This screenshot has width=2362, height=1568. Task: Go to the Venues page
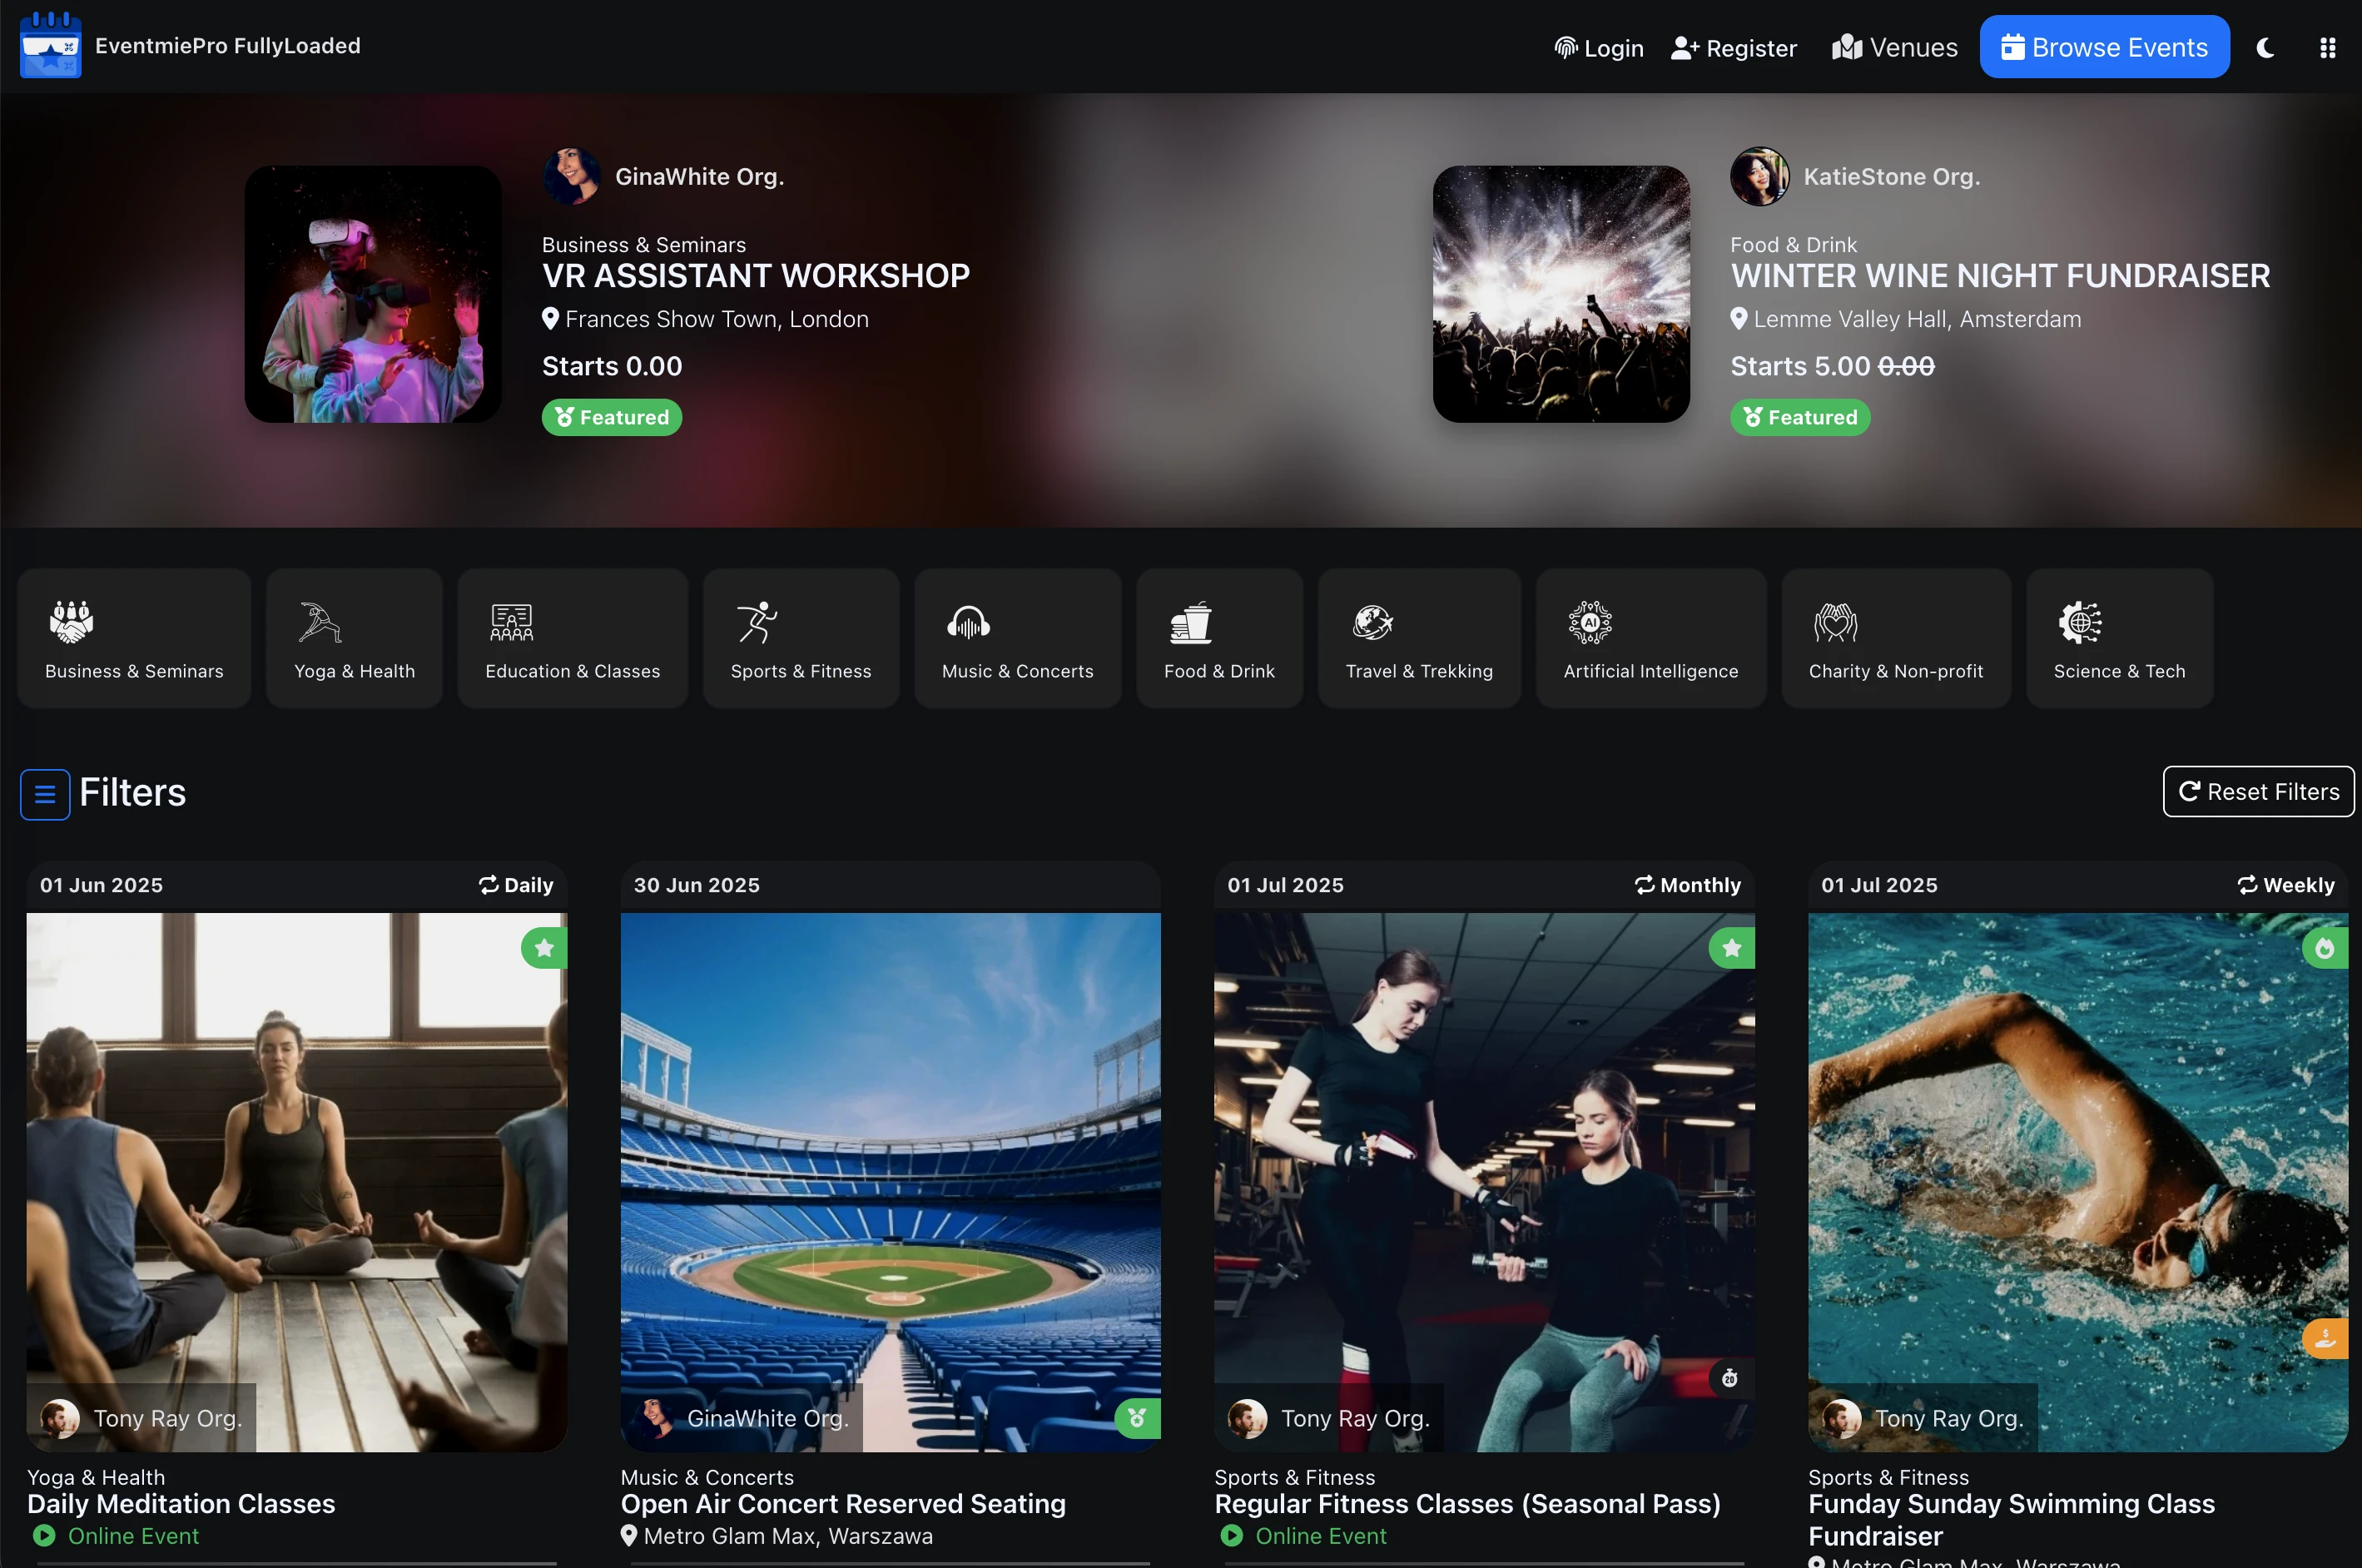click(1894, 48)
